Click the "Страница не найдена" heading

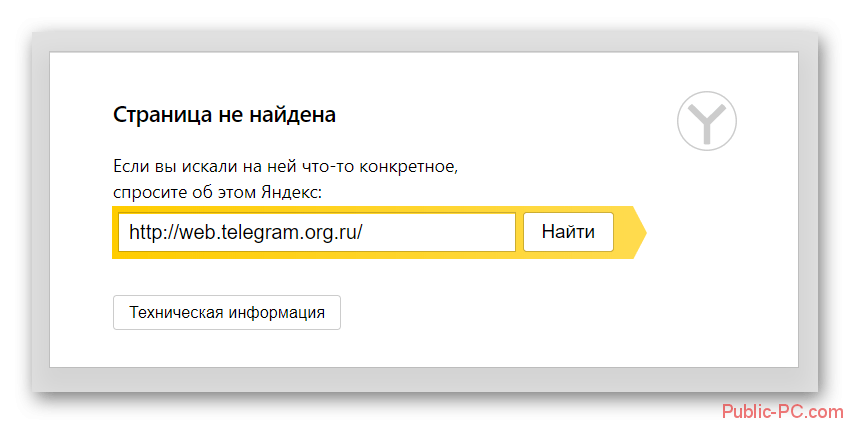224,115
